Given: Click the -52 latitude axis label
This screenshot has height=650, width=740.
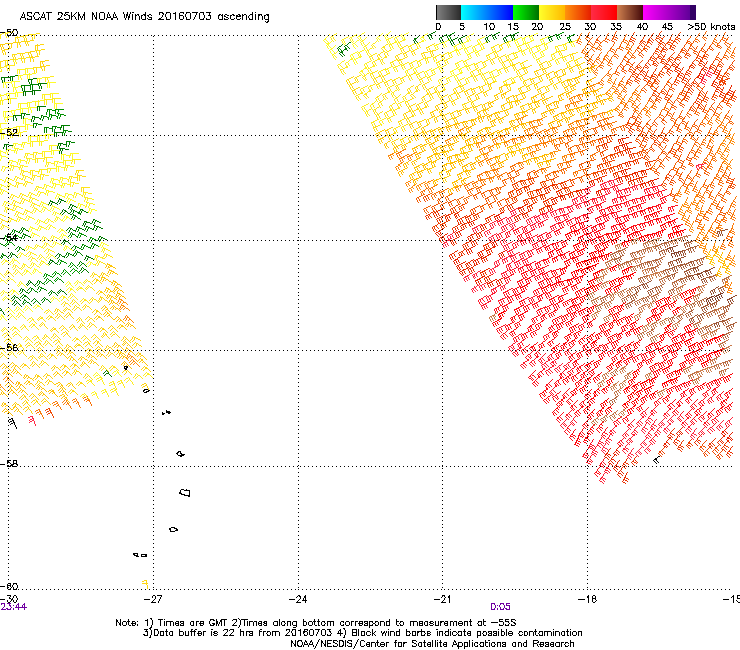Looking at the screenshot, I should (x=9, y=133).
